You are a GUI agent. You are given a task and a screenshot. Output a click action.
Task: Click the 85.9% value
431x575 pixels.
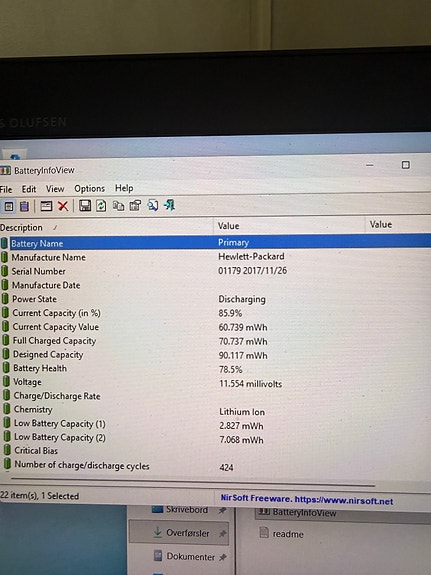point(230,313)
